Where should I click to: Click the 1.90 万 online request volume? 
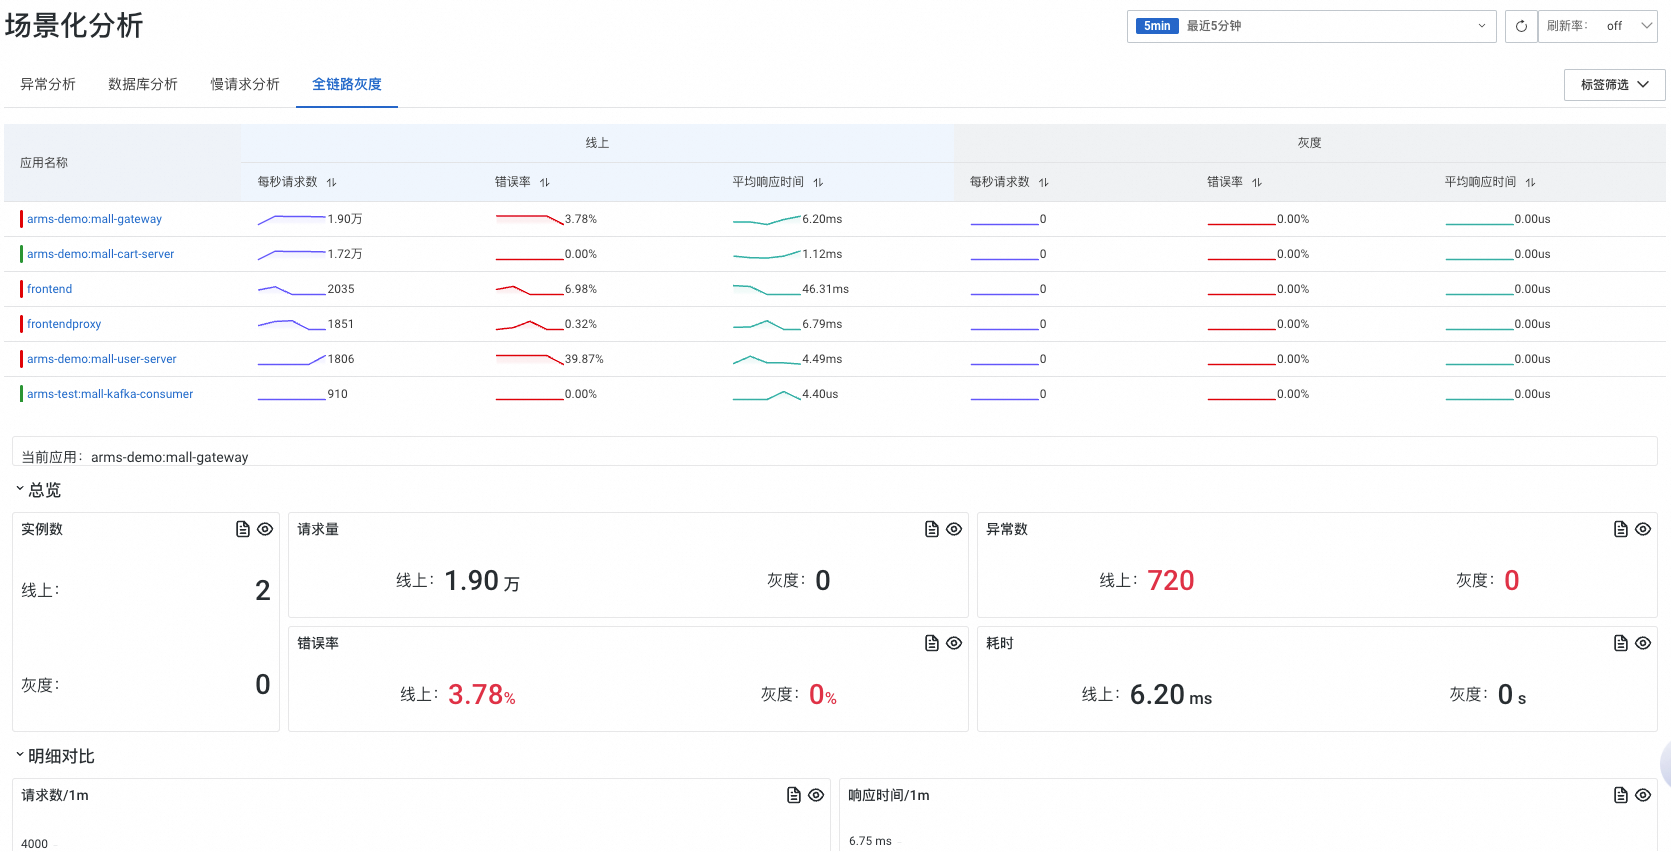[x=482, y=580]
